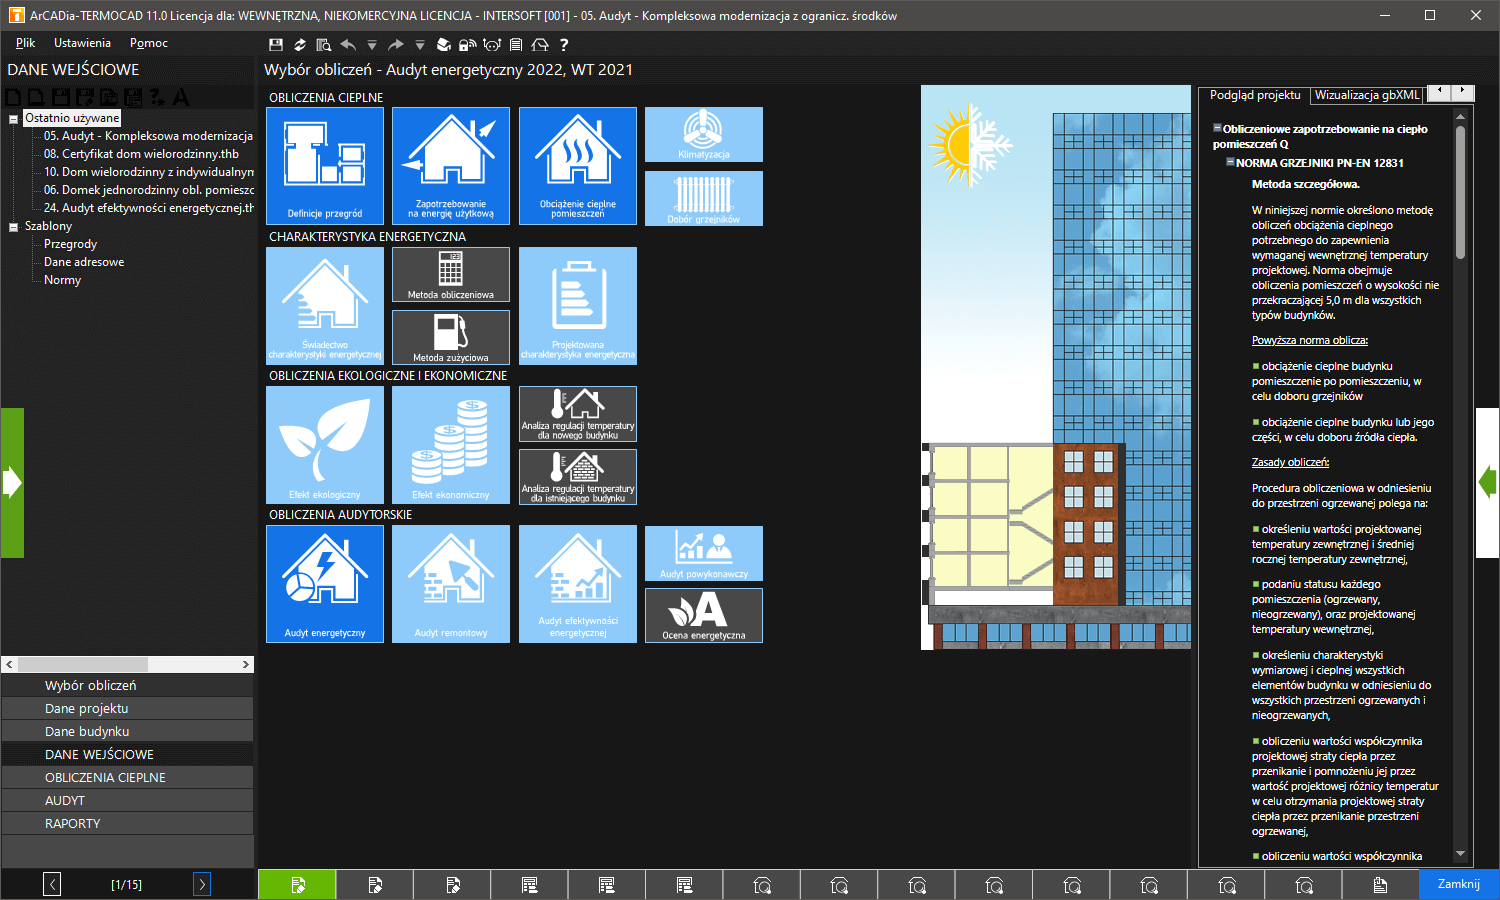Collapse the NORMA GRZEJNIKI PN-EN 12831 section
The width and height of the screenshot is (1500, 900).
point(1230,162)
